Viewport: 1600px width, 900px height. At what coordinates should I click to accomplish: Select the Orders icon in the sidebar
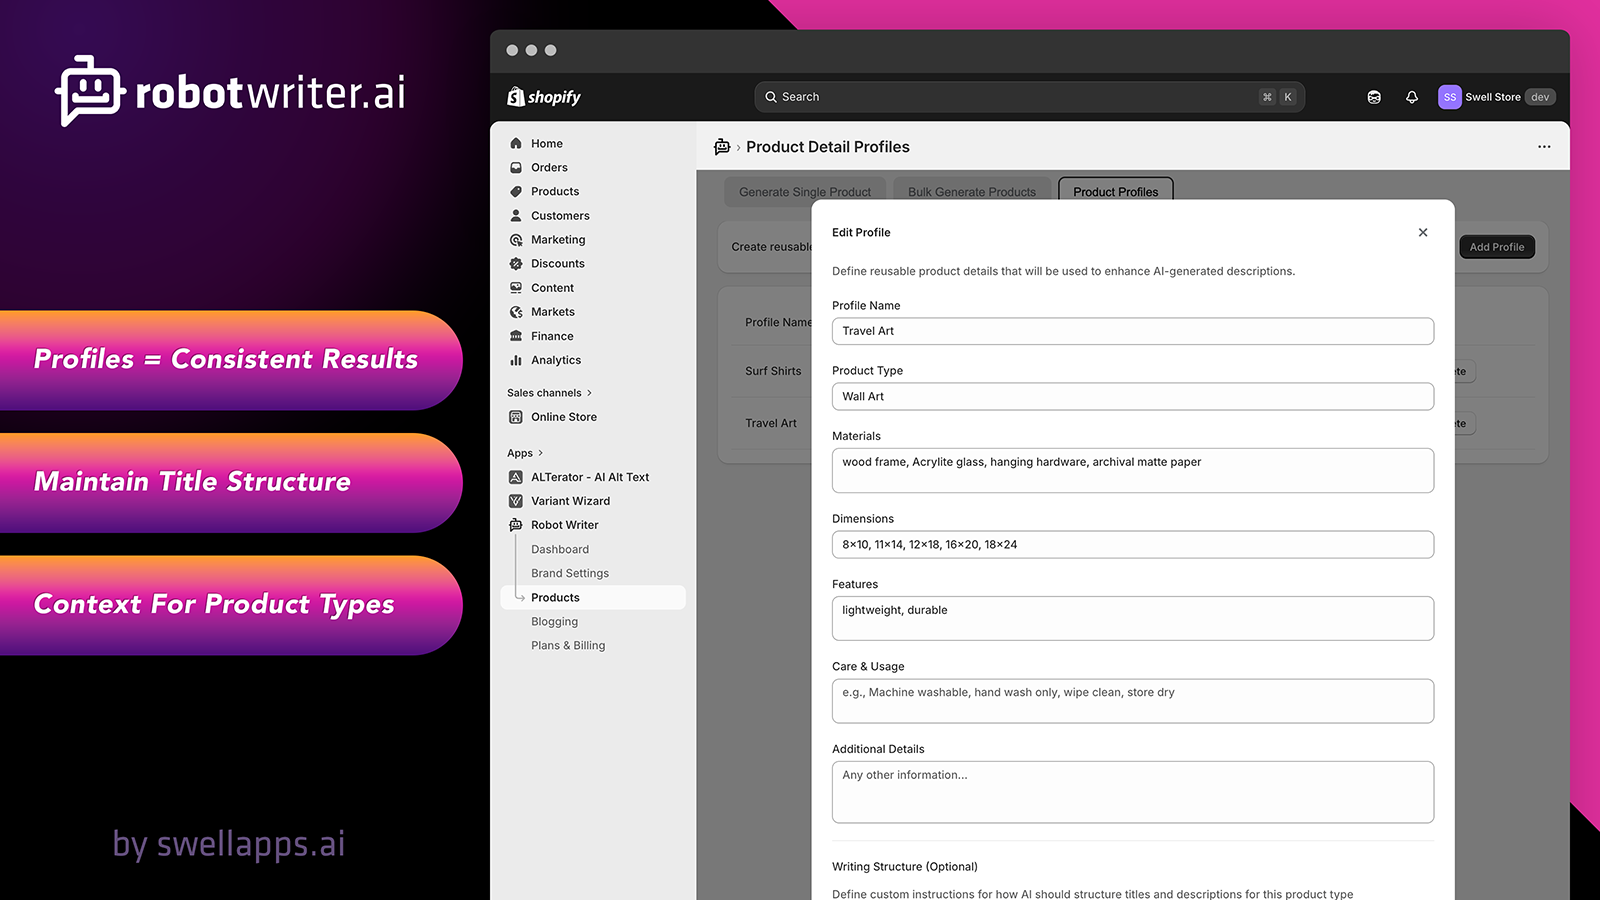click(x=516, y=167)
